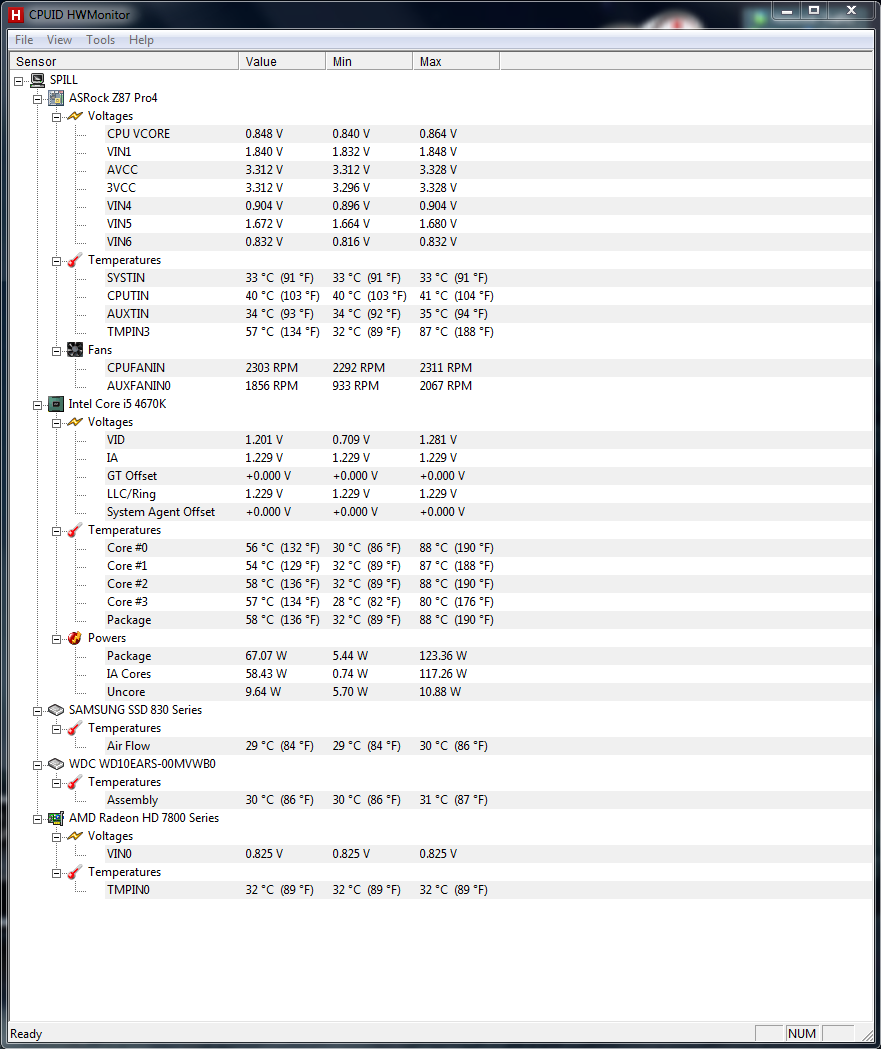Click the Voltages icon under Intel Core i5
The width and height of the screenshot is (881, 1049).
75,422
